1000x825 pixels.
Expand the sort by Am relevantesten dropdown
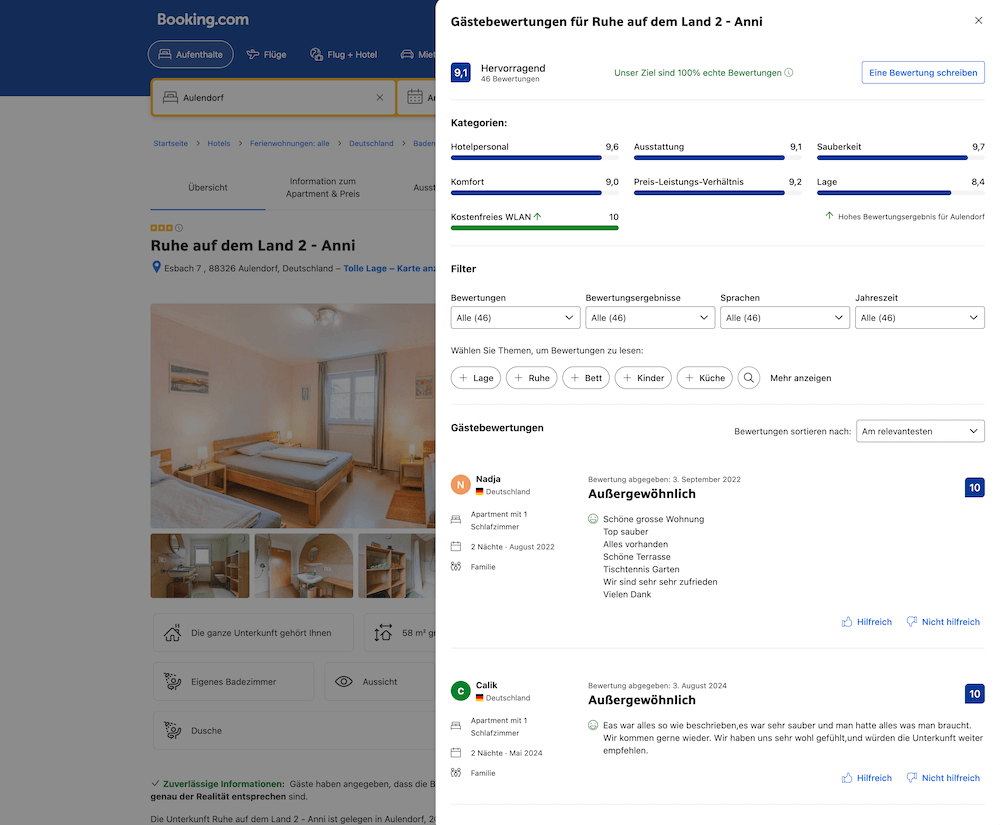[920, 431]
